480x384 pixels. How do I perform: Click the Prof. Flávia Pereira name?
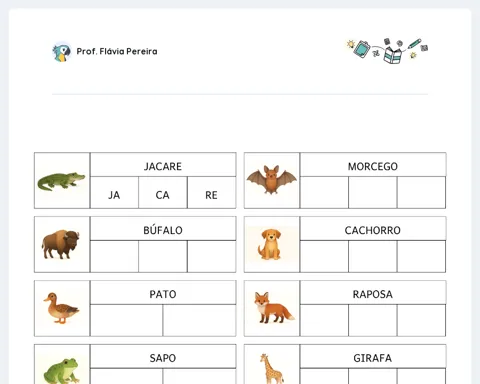point(117,51)
